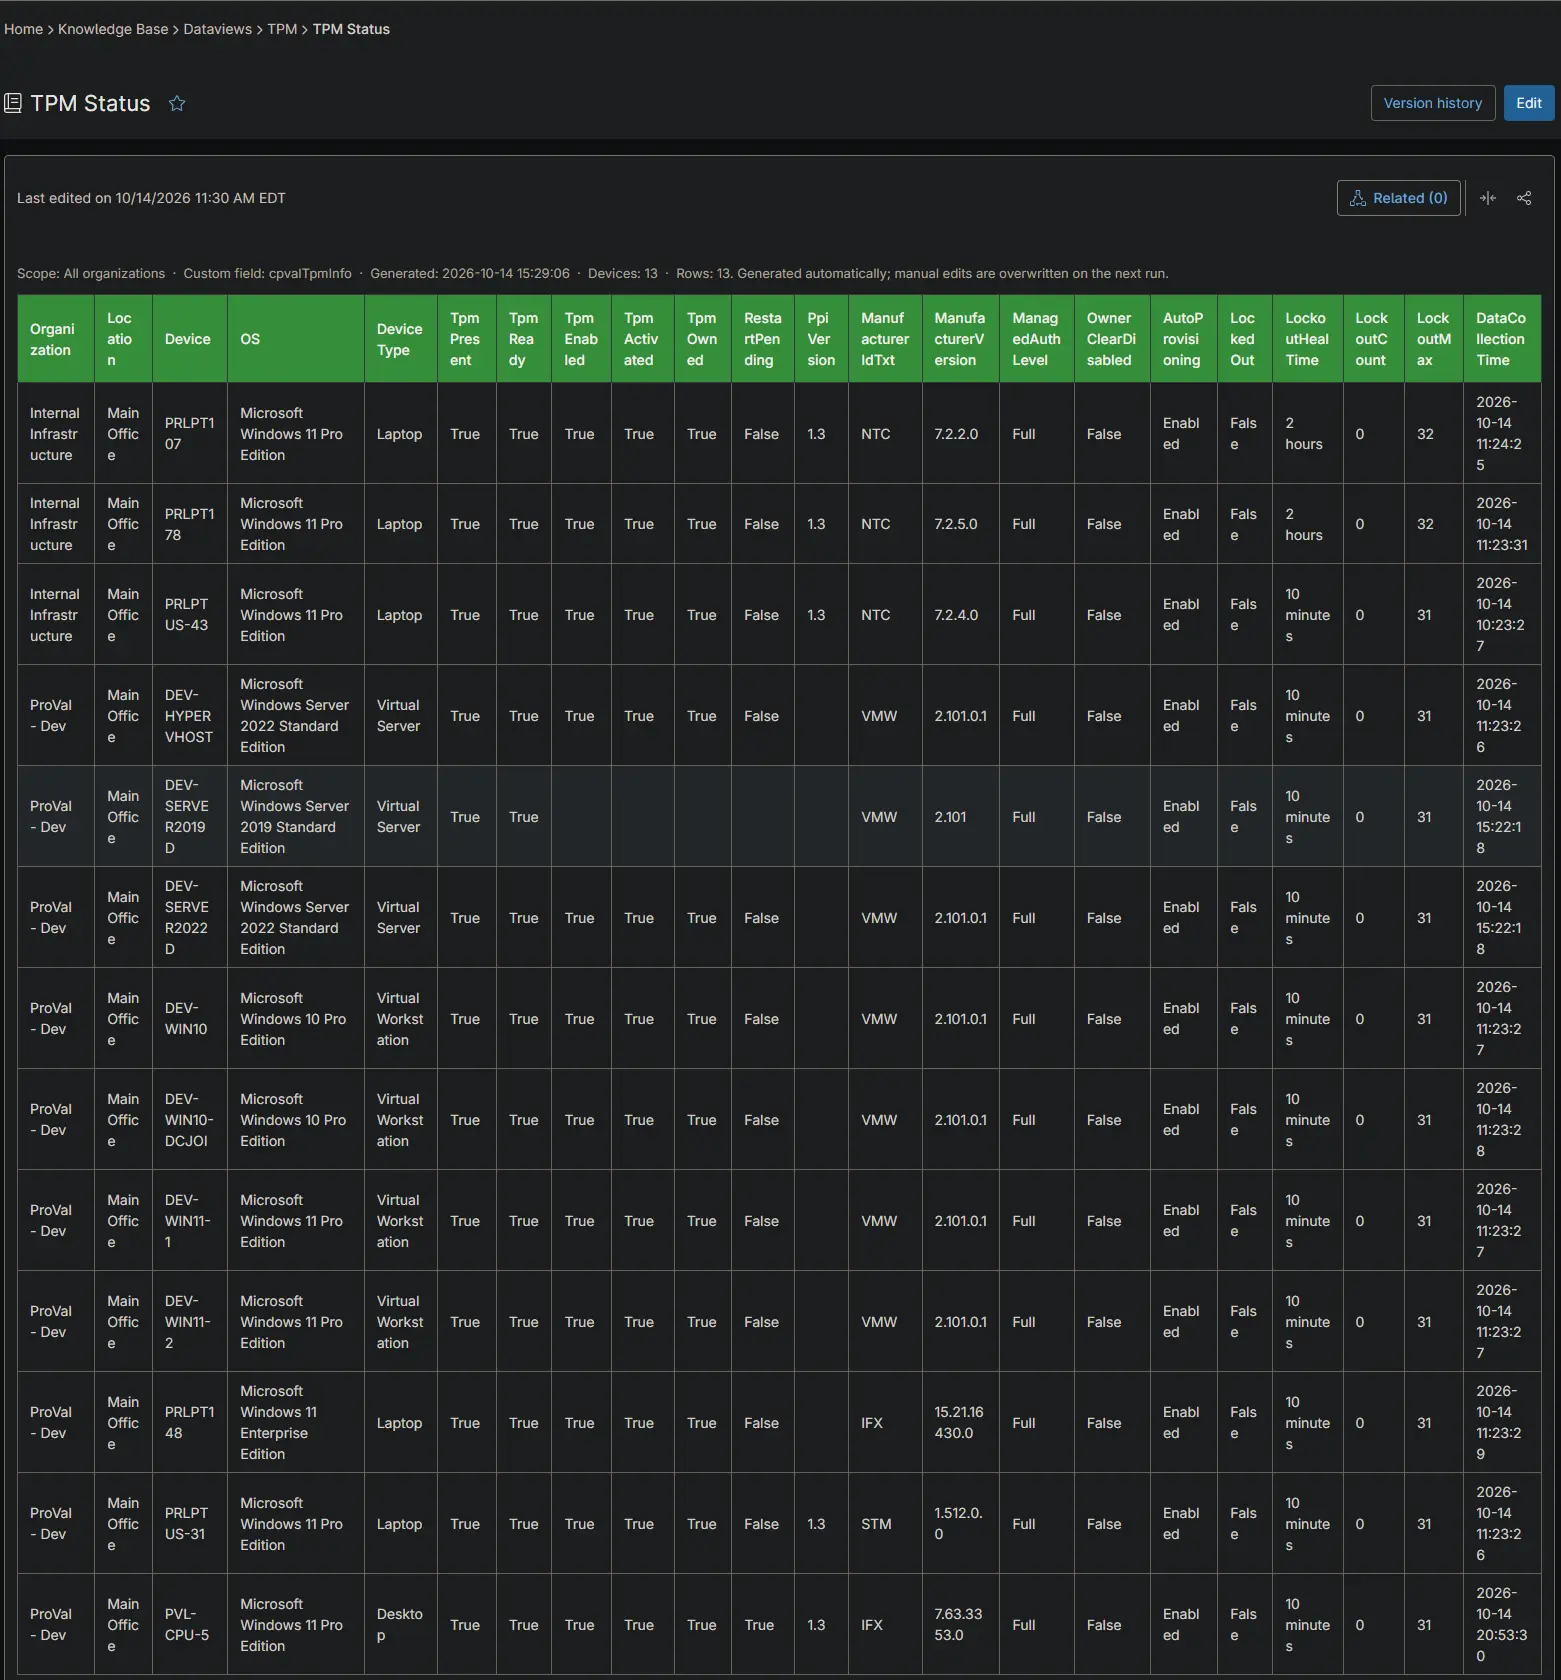This screenshot has width=1561, height=1680.
Task: Click the Organization column header
Action: (x=56, y=339)
